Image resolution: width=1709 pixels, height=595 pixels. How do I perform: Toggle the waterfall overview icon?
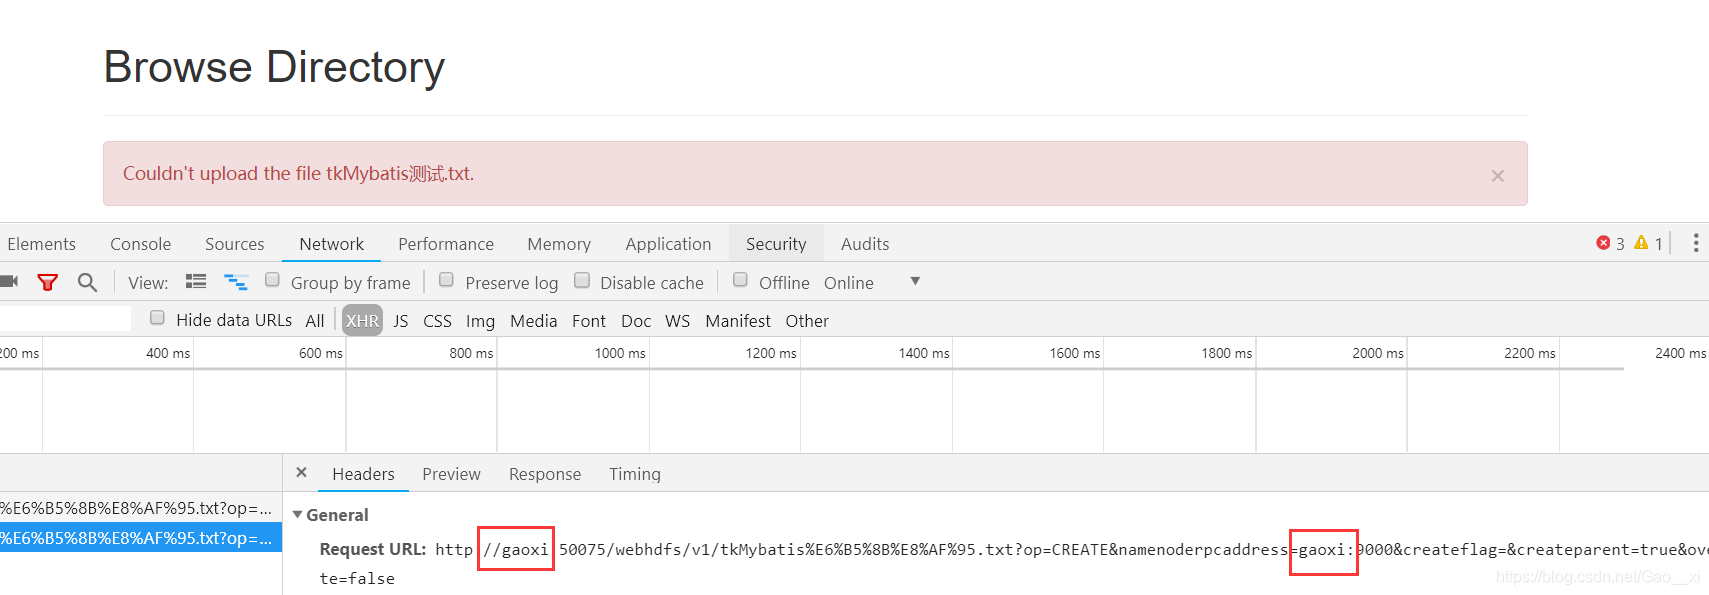click(236, 282)
